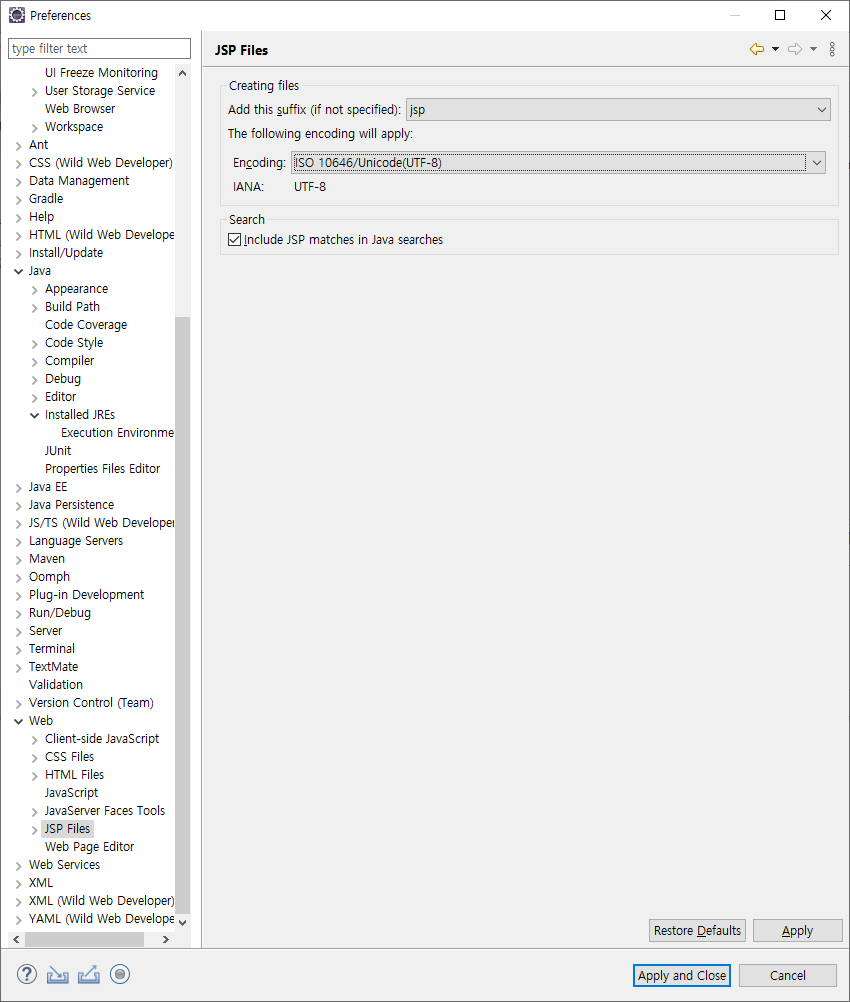Viewport: 850px width, 1002px height.
Task: Select Code Coverage under Java
Action: pos(86,325)
